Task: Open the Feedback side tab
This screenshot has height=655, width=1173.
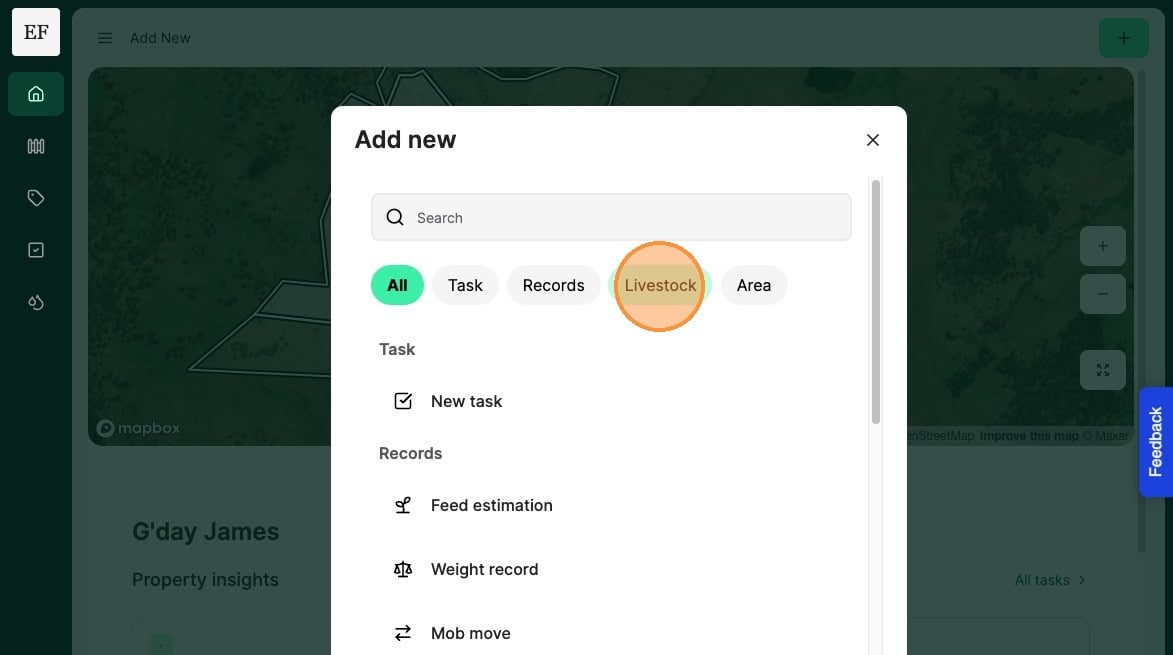Action: 1156,442
